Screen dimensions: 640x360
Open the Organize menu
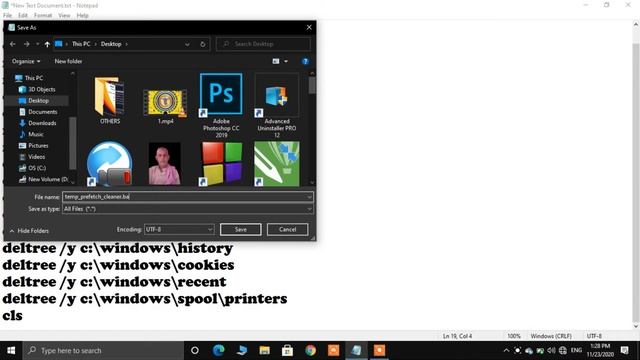(26, 61)
